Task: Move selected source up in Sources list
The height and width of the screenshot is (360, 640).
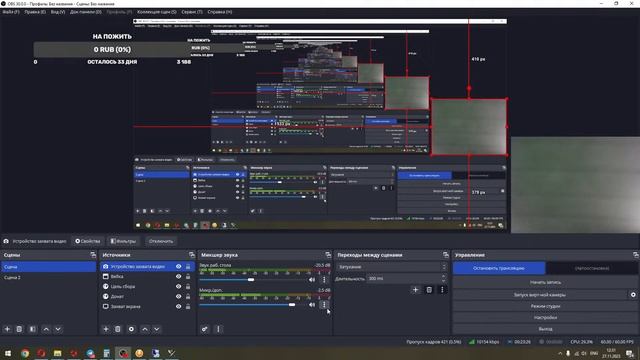Action: (x=145, y=329)
